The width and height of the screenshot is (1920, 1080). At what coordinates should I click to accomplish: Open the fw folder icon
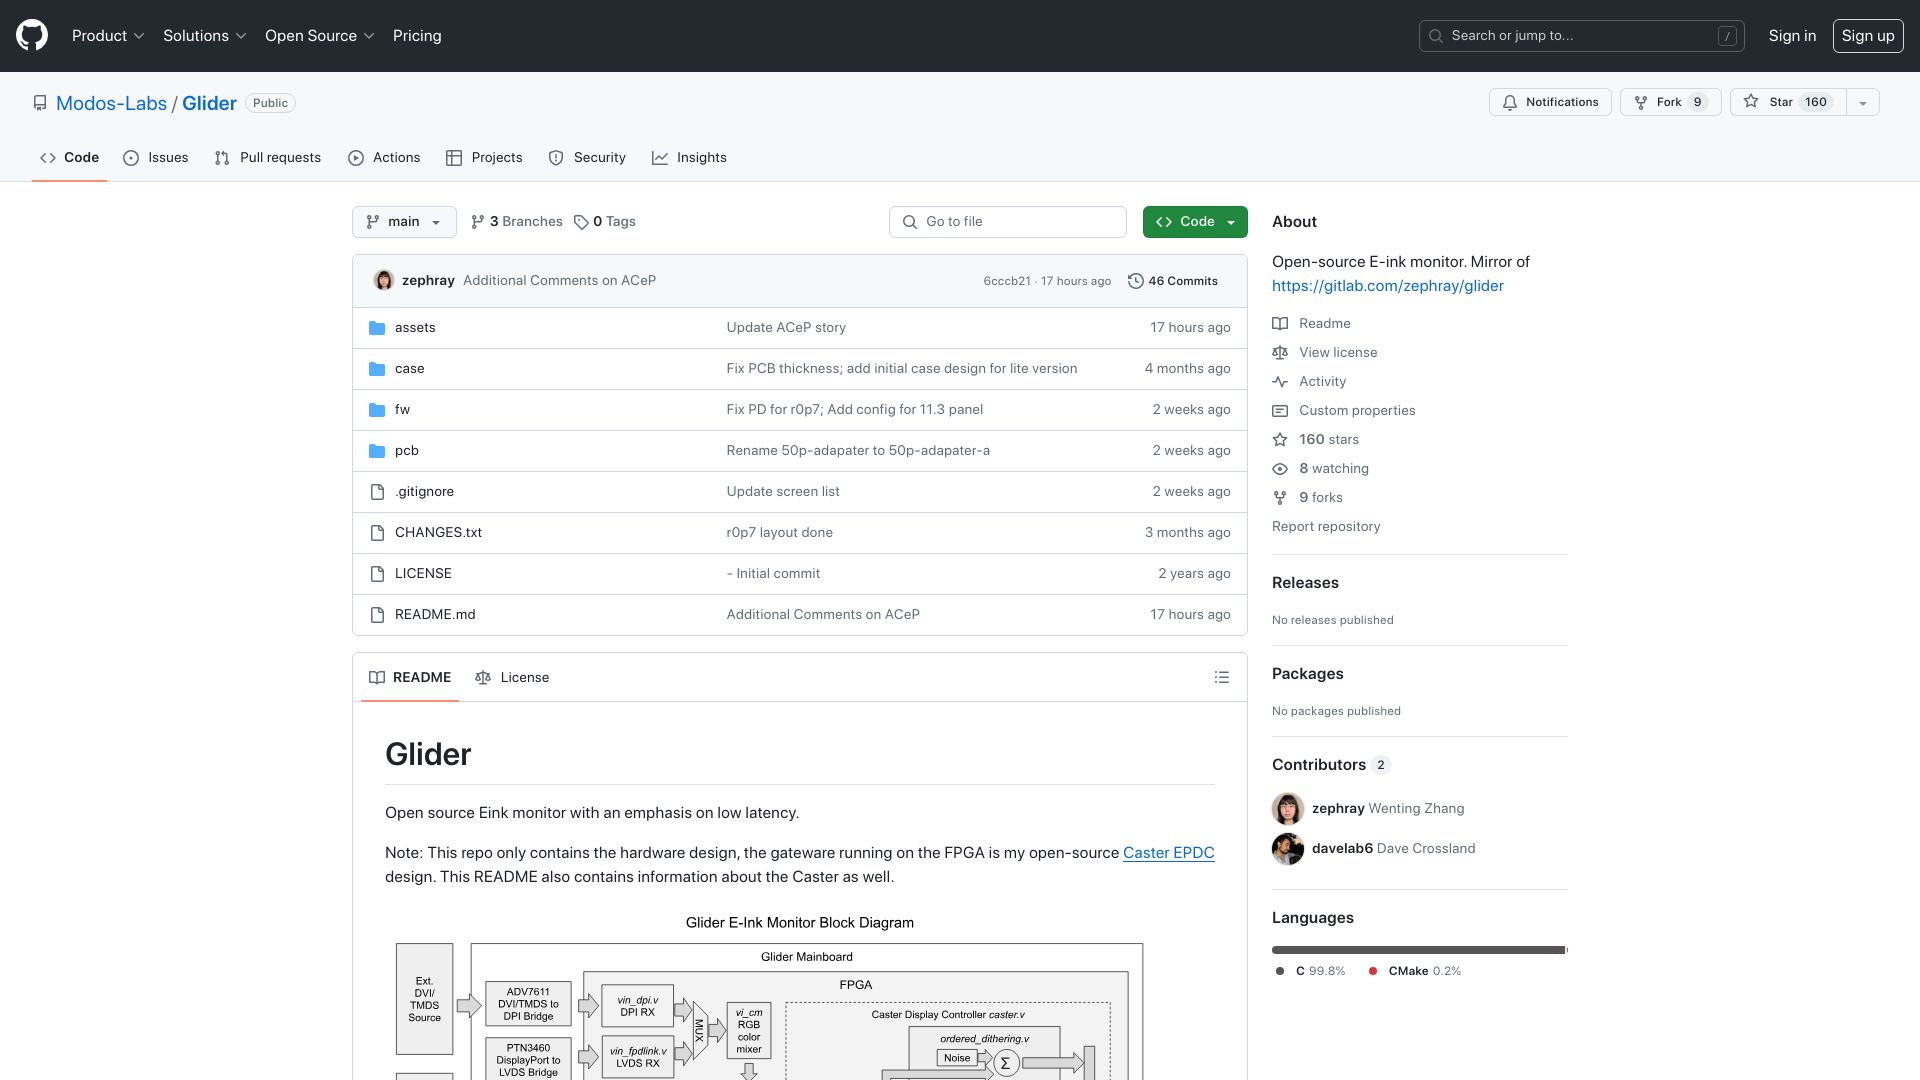tap(377, 410)
